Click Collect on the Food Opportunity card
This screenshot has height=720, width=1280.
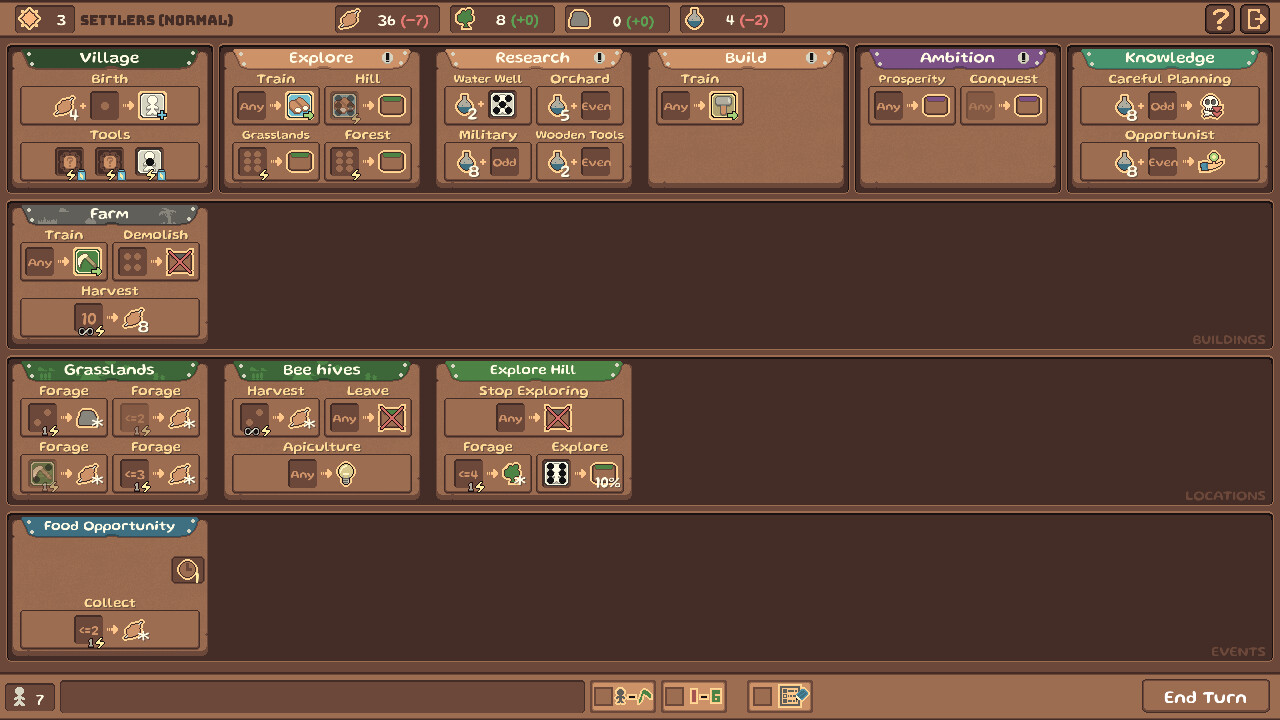[110, 629]
